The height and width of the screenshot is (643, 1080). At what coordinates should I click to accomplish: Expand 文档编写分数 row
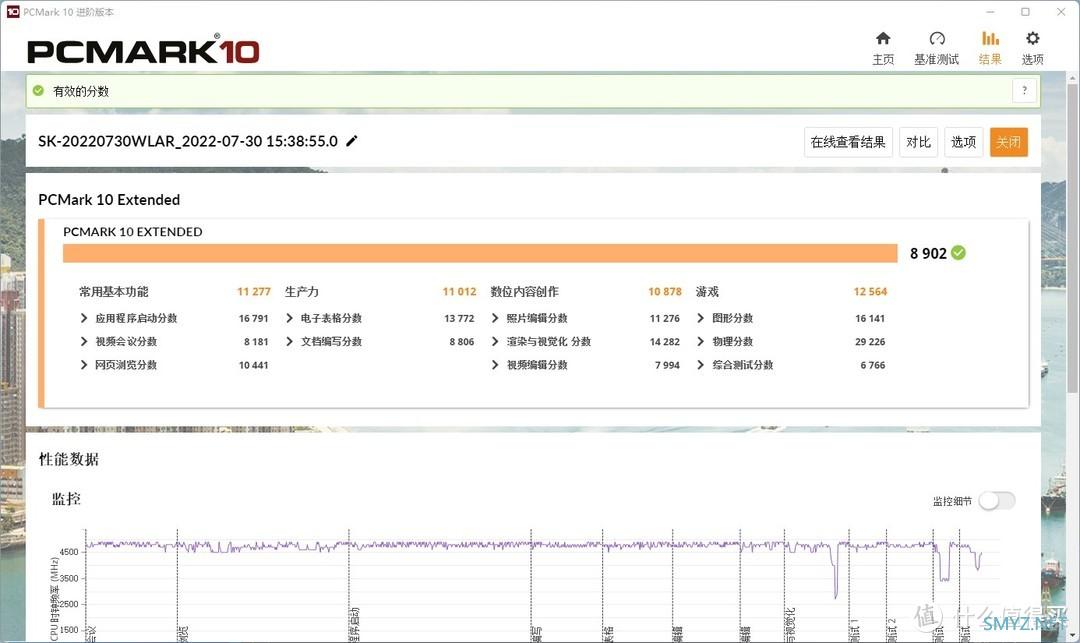tap(289, 341)
